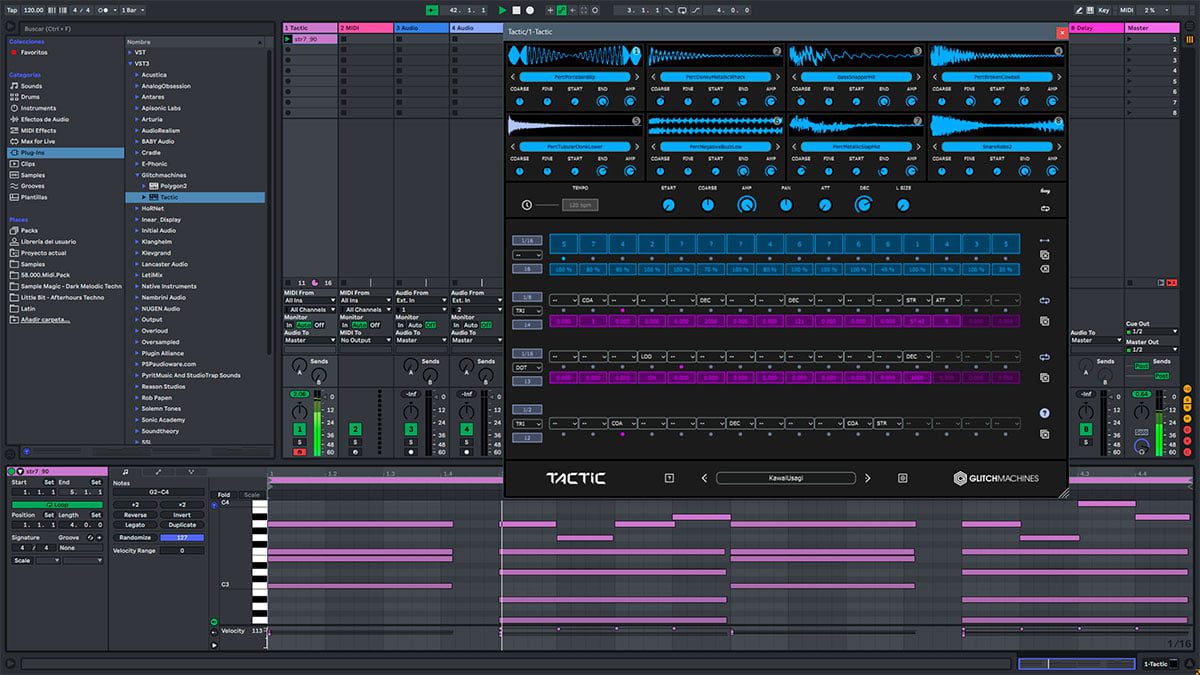The width and height of the screenshot is (1200, 675).
Task: Open the COA dropdown in second sequencer row
Action: [x=592, y=299]
